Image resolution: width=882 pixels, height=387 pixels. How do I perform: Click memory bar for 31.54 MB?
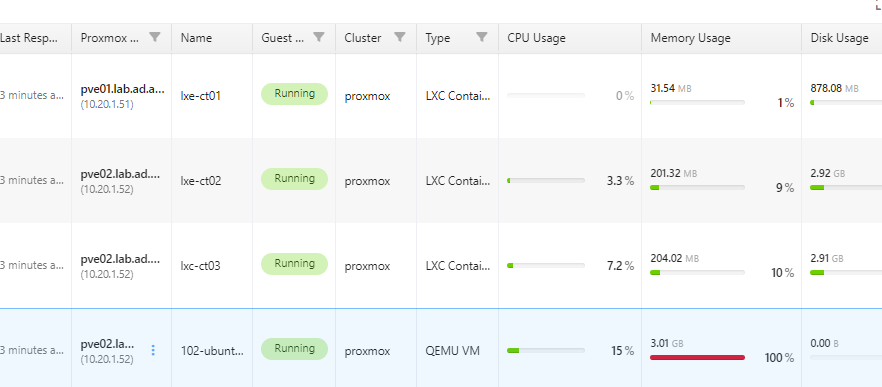pyautogui.click(x=698, y=102)
